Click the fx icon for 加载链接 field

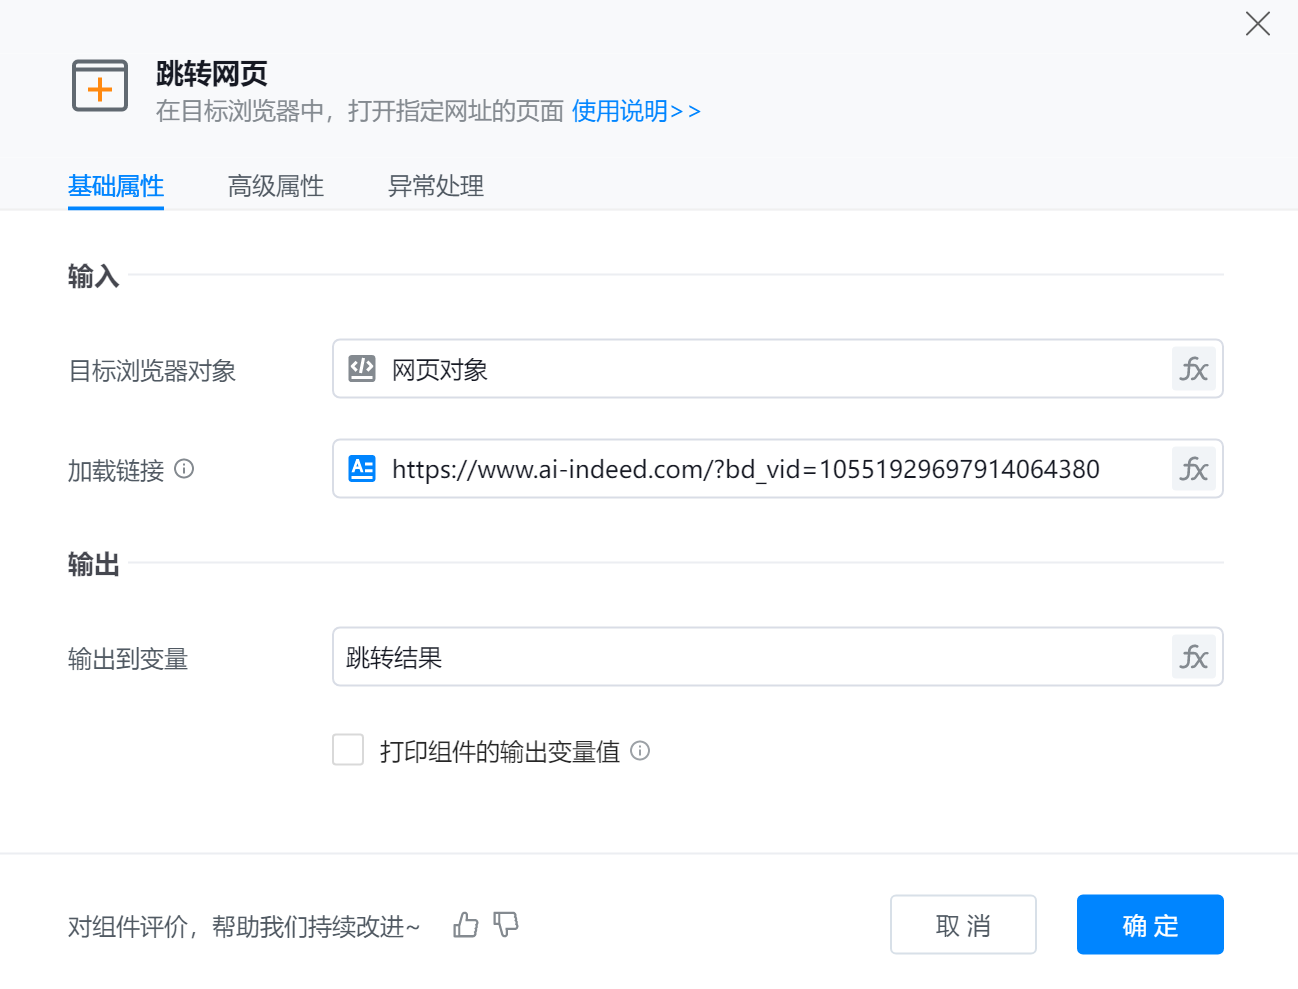[x=1193, y=469]
